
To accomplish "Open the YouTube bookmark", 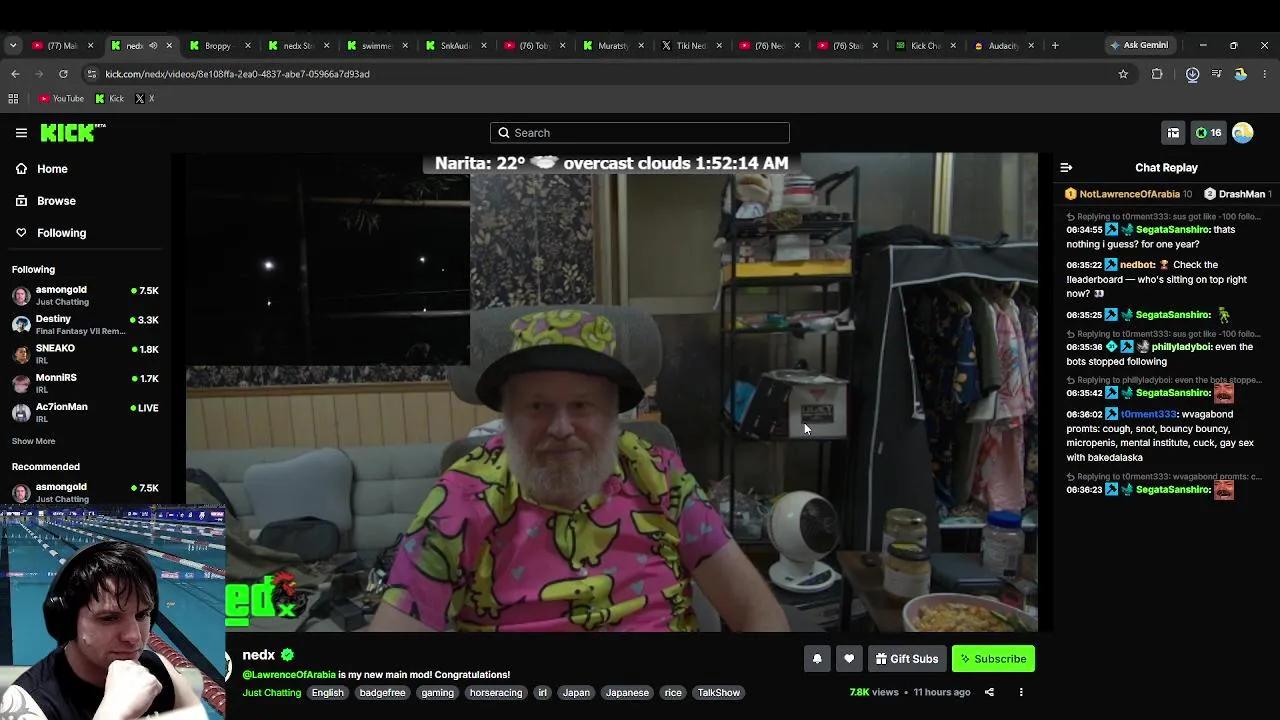I will pyautogui.click(x=61, y=98).
